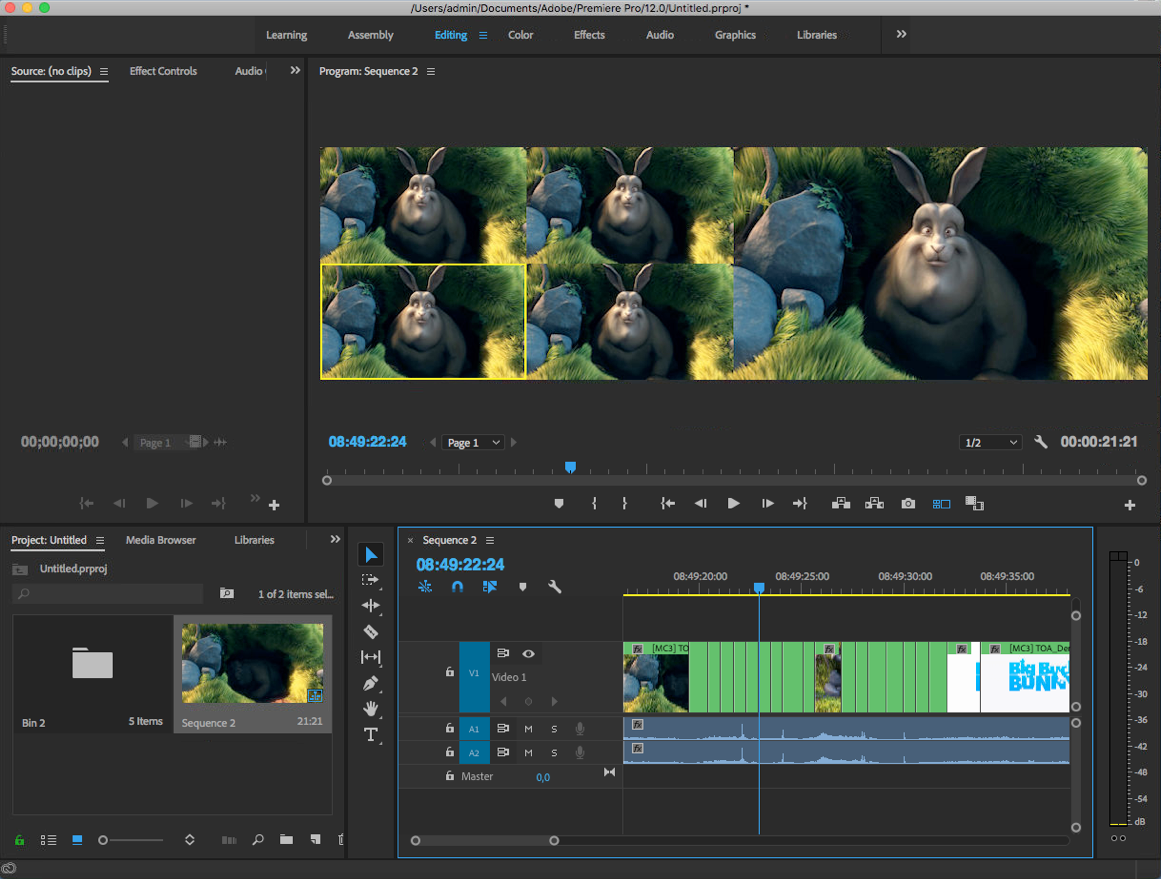This screenshot has height=879, width=1161.
Task: Add a marker in timeline header
Action: tap(523, 586)
